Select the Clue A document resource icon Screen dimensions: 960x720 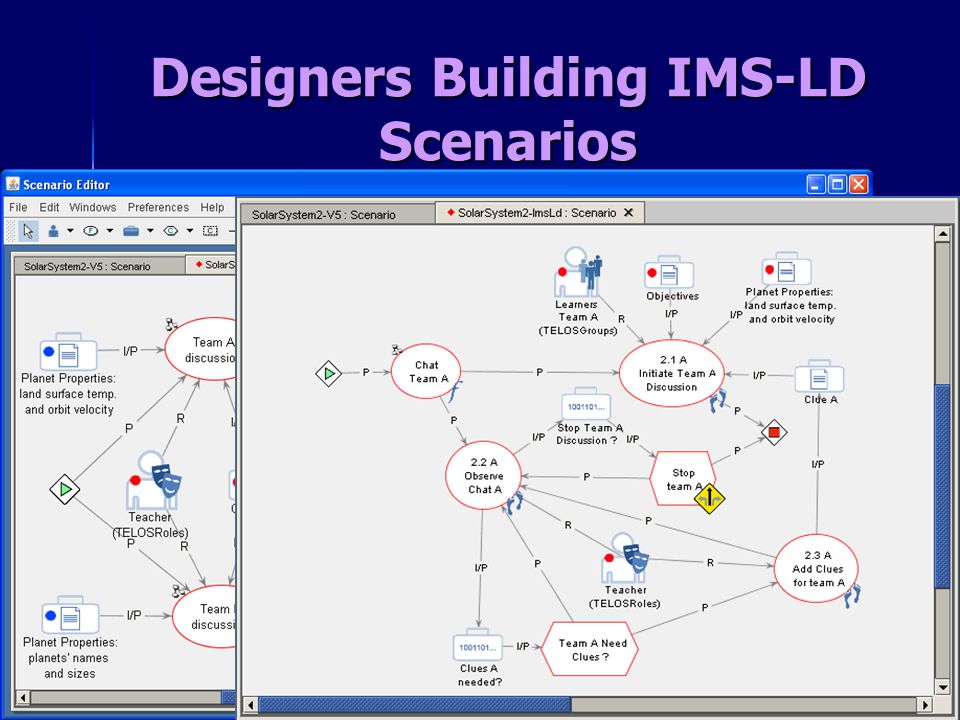tap(819, 376)
